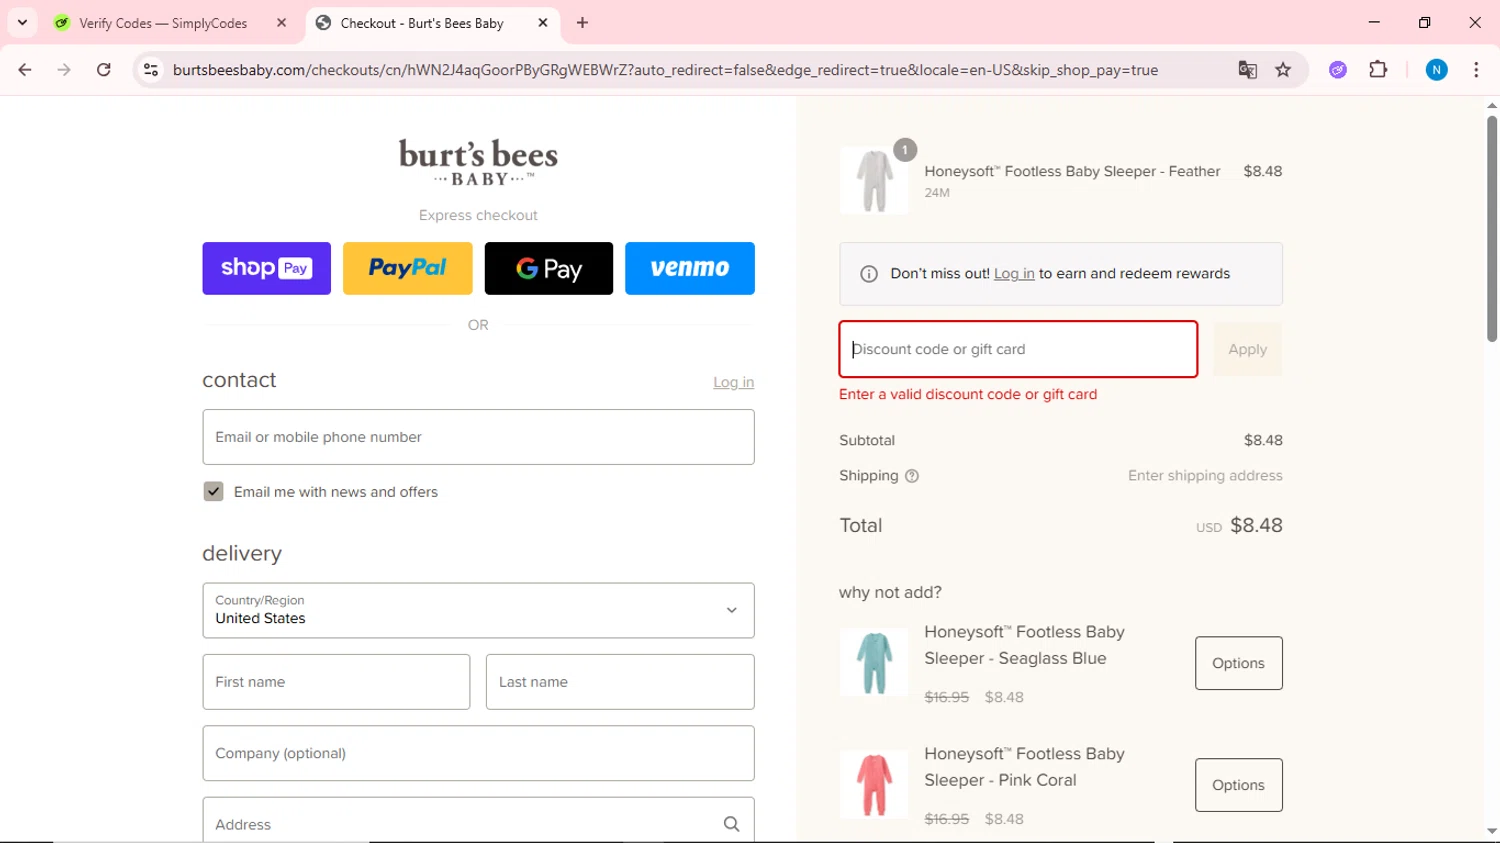Open the Chrome profile avatar N
The width and height of the screenshot is (1500, 843).
pos(1436,70)
